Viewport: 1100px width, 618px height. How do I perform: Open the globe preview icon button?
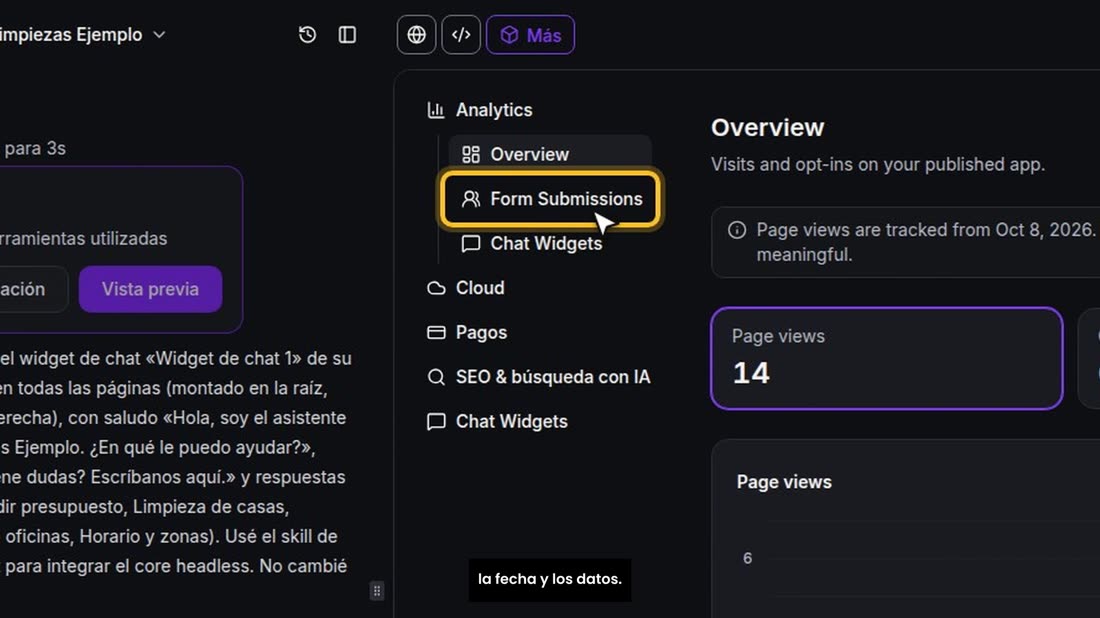pos(416,34)
